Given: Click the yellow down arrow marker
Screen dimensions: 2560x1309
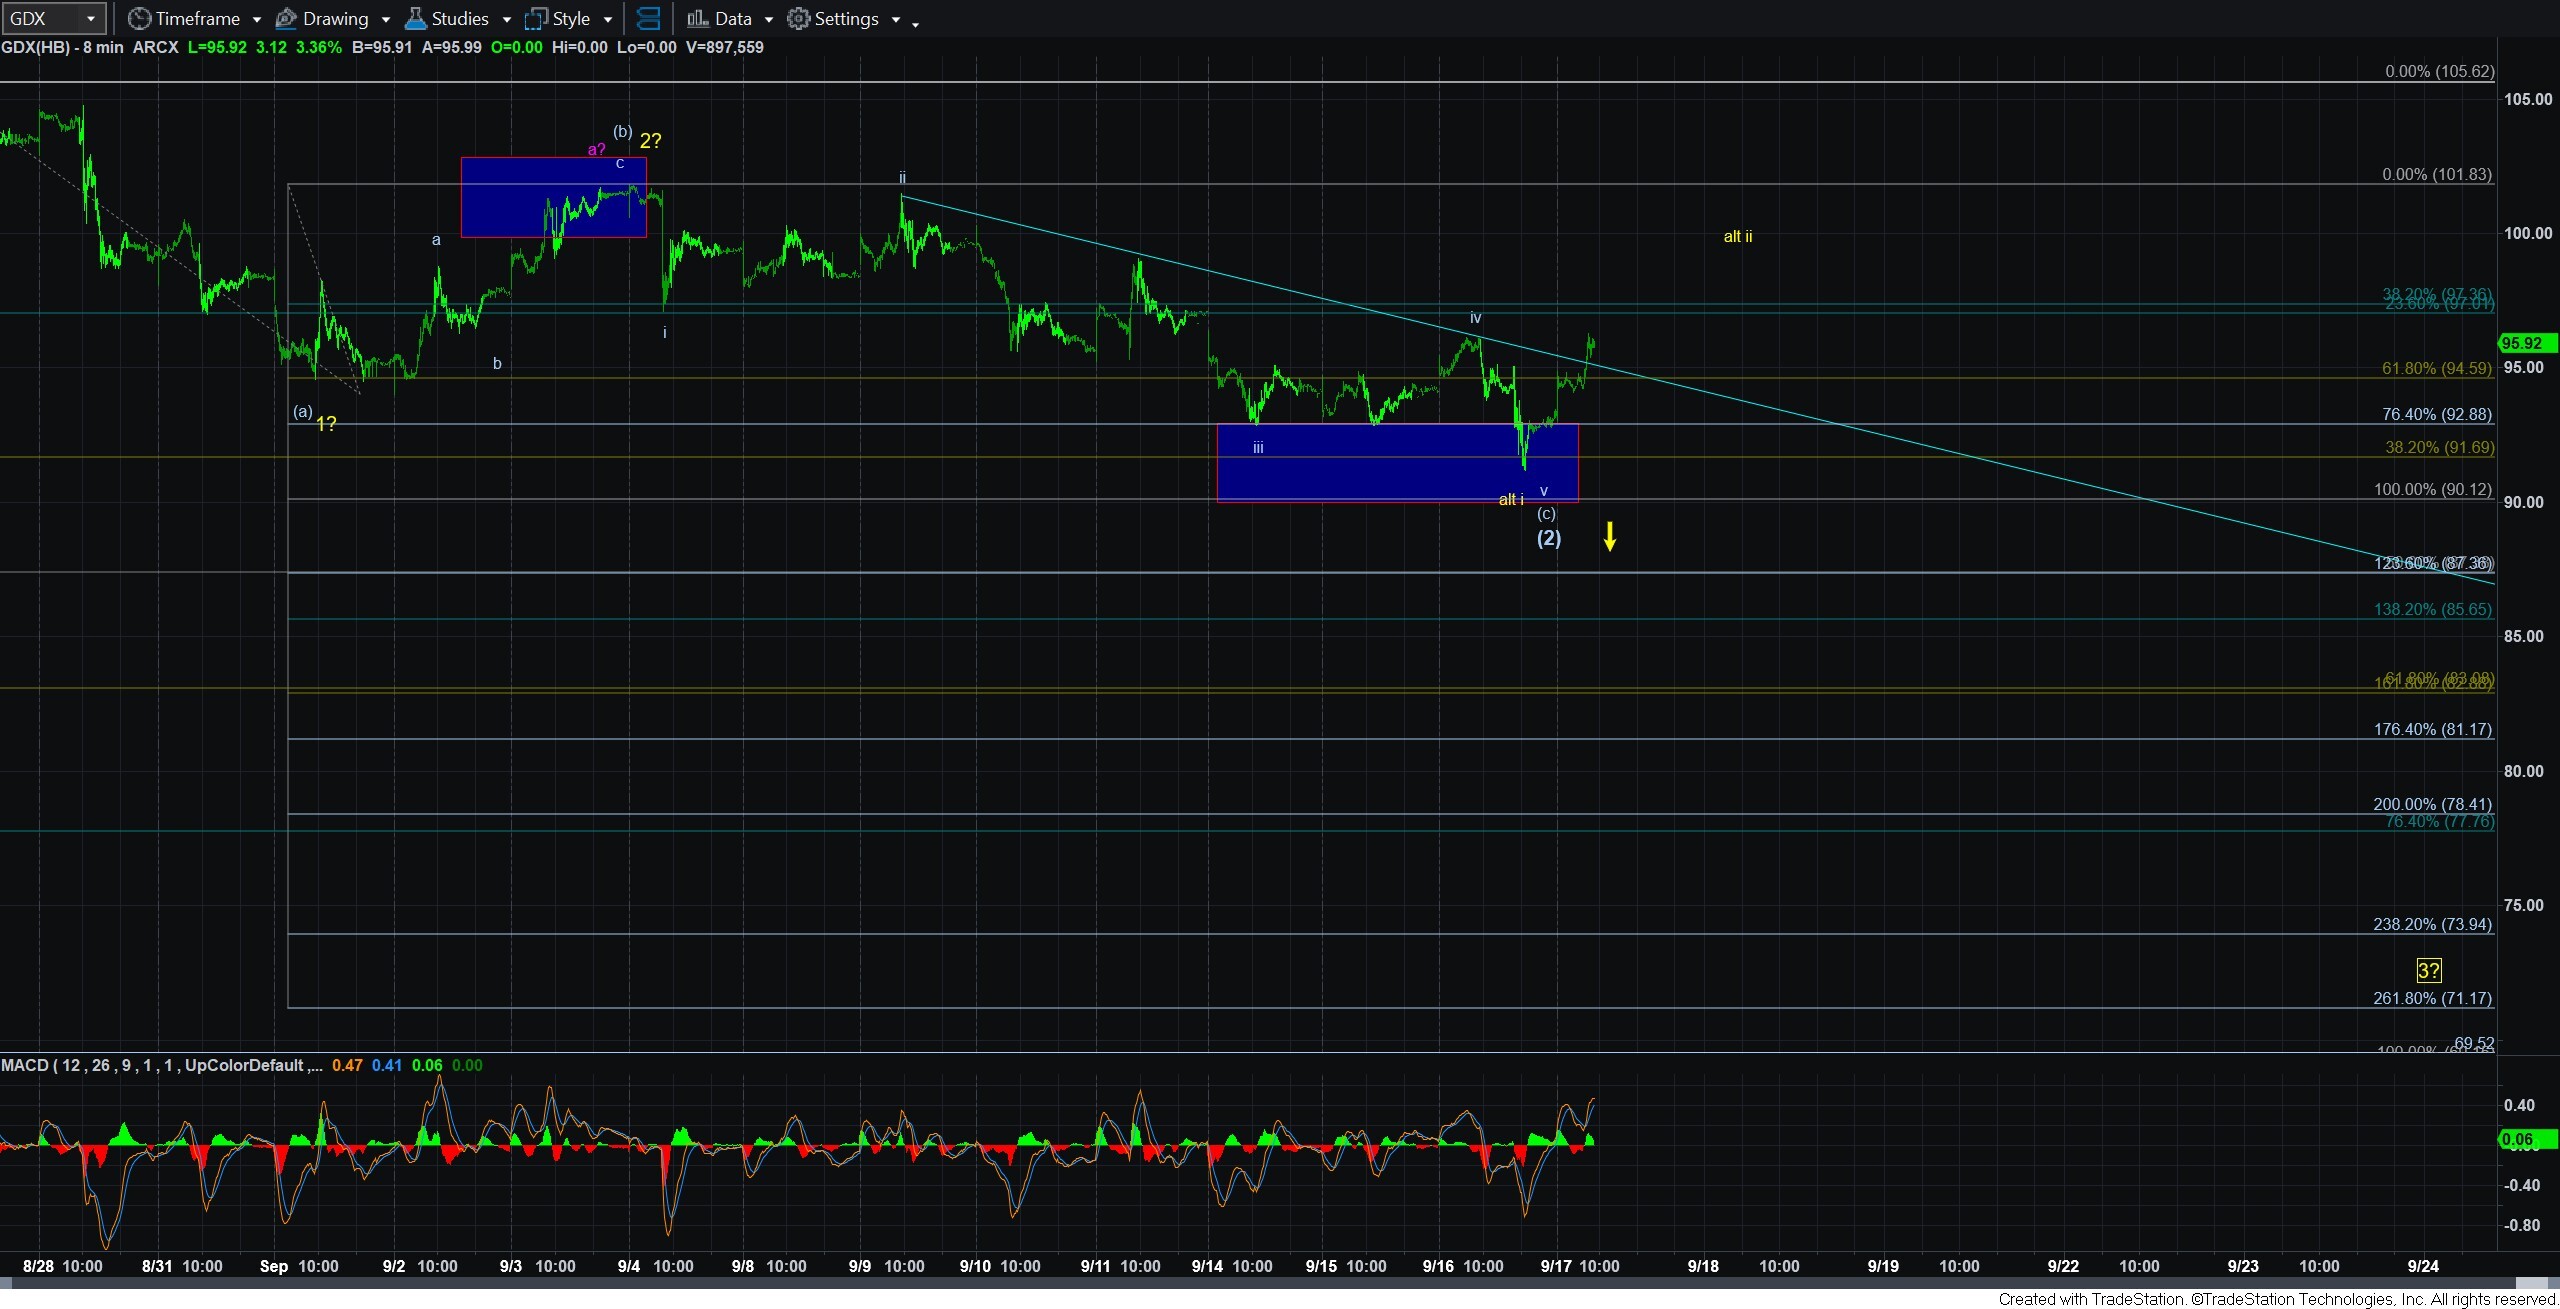Looking at the screenshot, I should [x=1610, y=536].
